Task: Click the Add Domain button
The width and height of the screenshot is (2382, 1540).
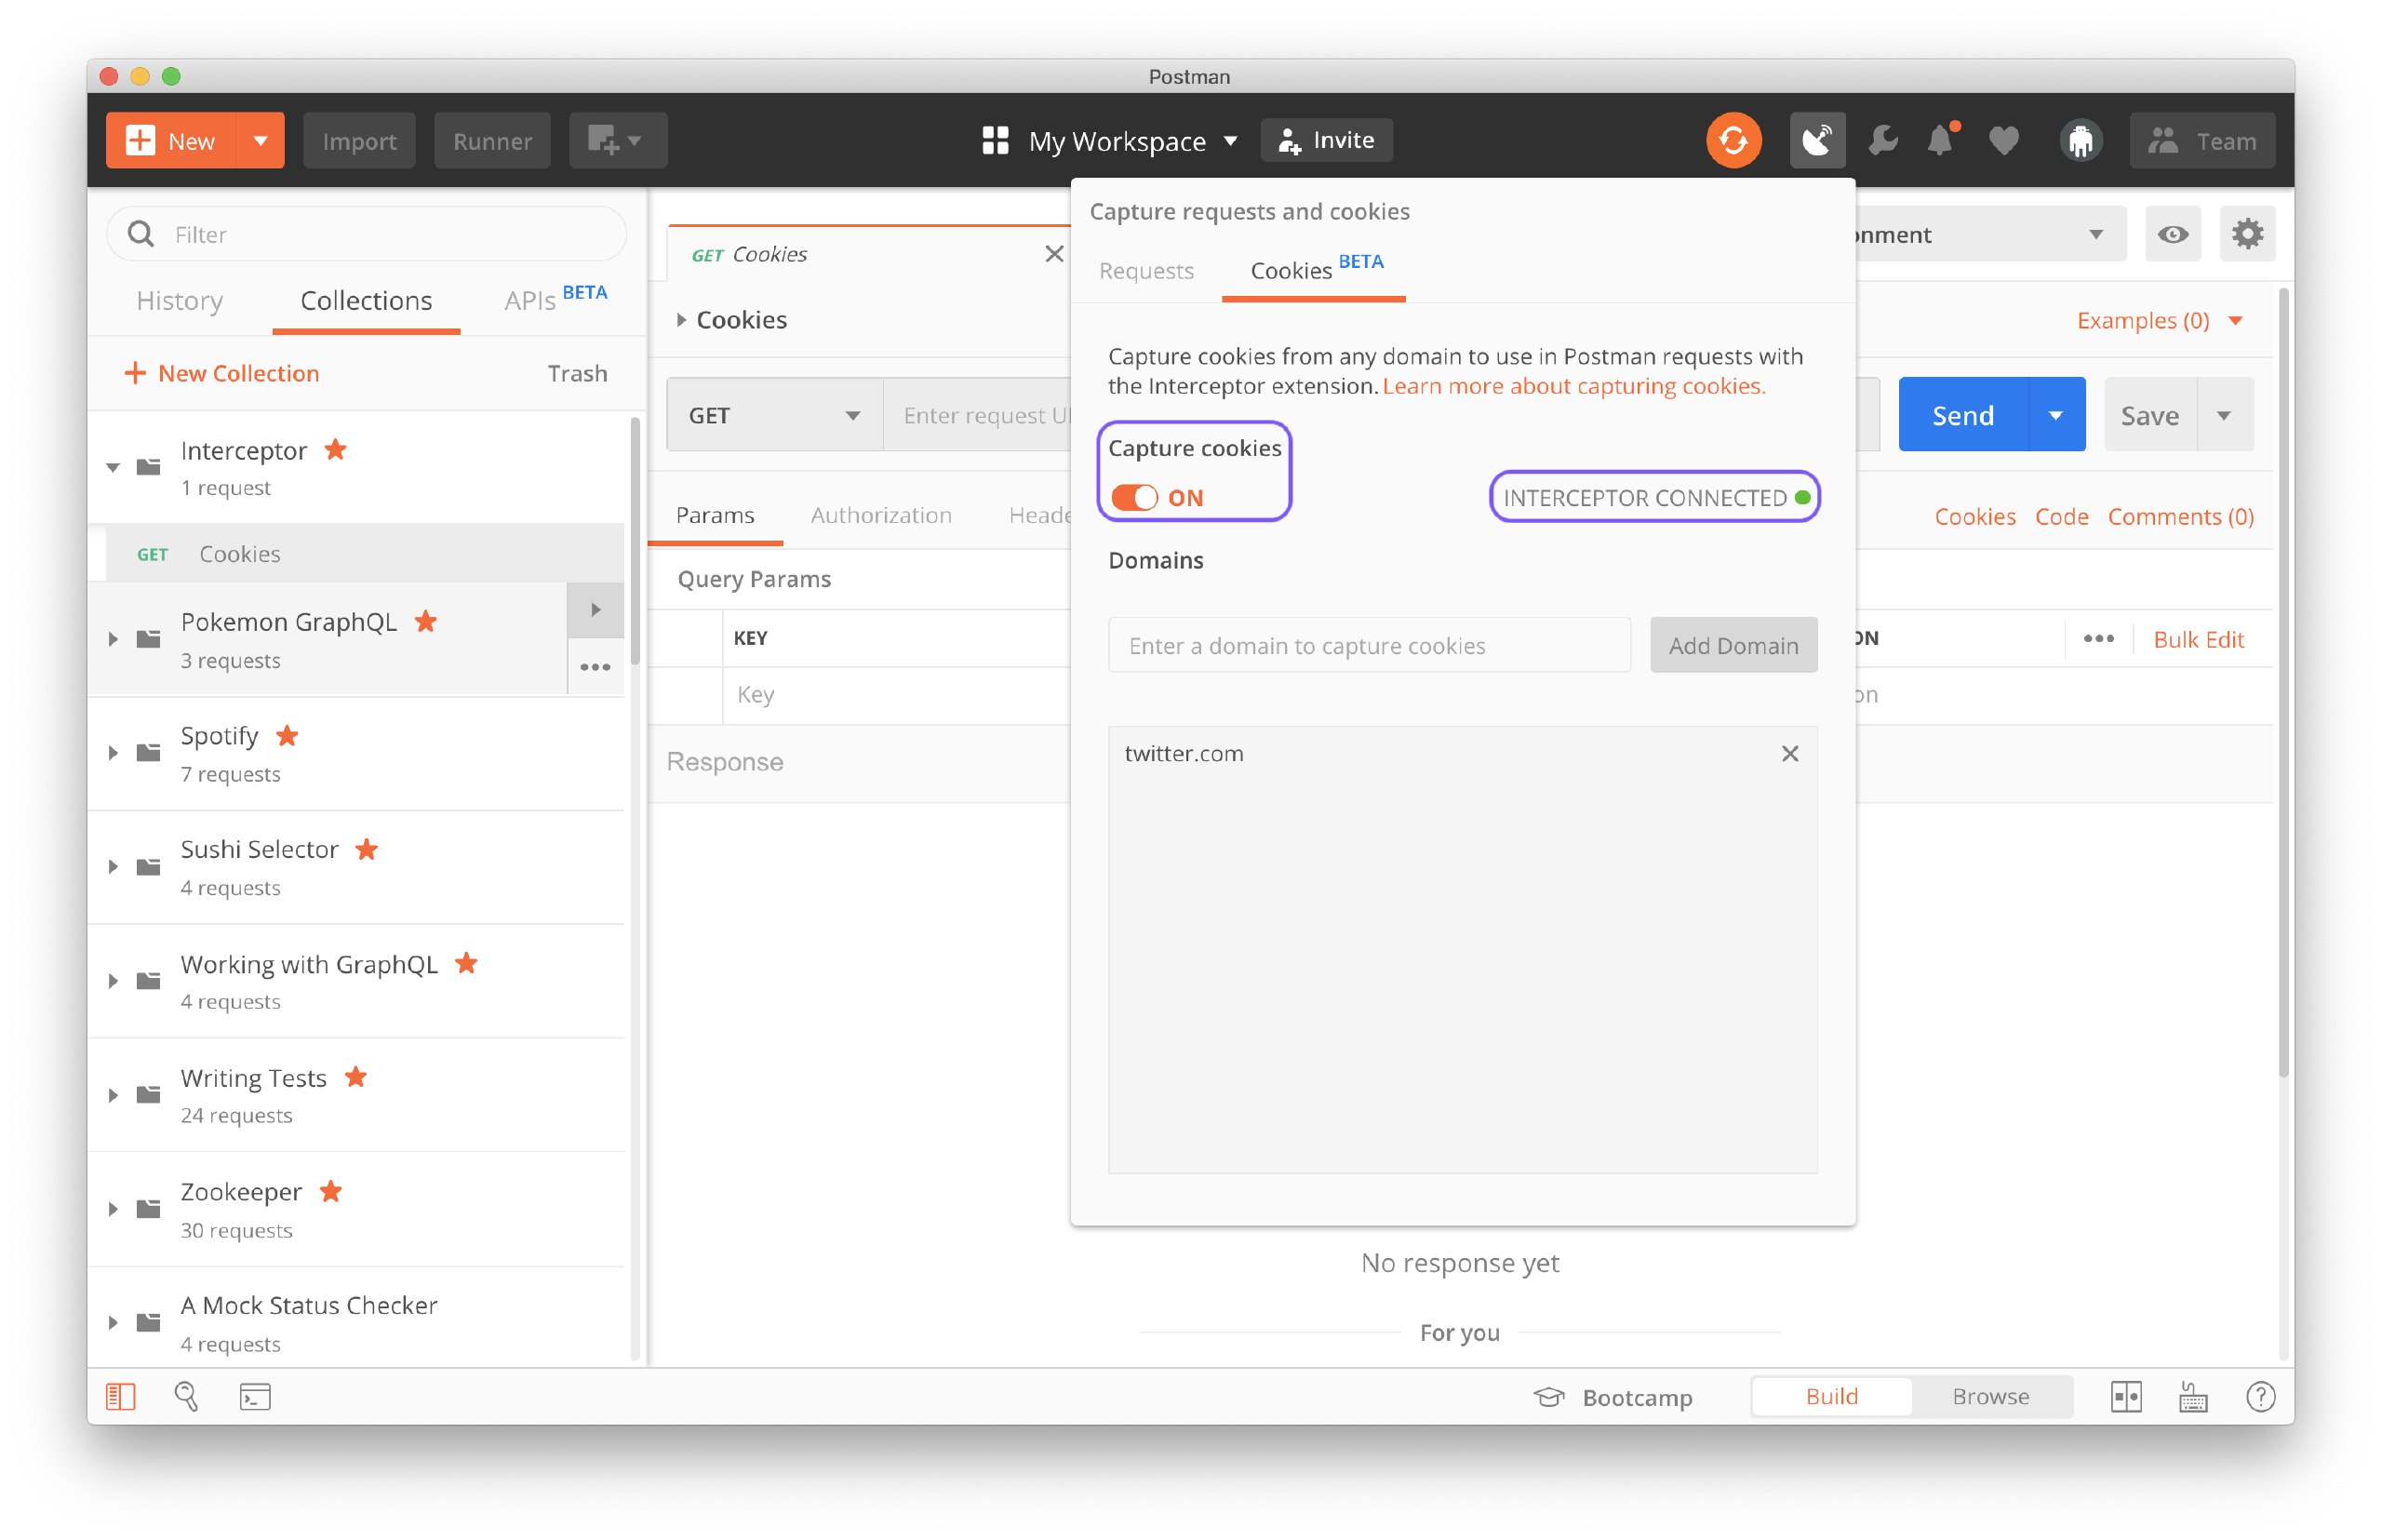Action: pos(1733,645)
